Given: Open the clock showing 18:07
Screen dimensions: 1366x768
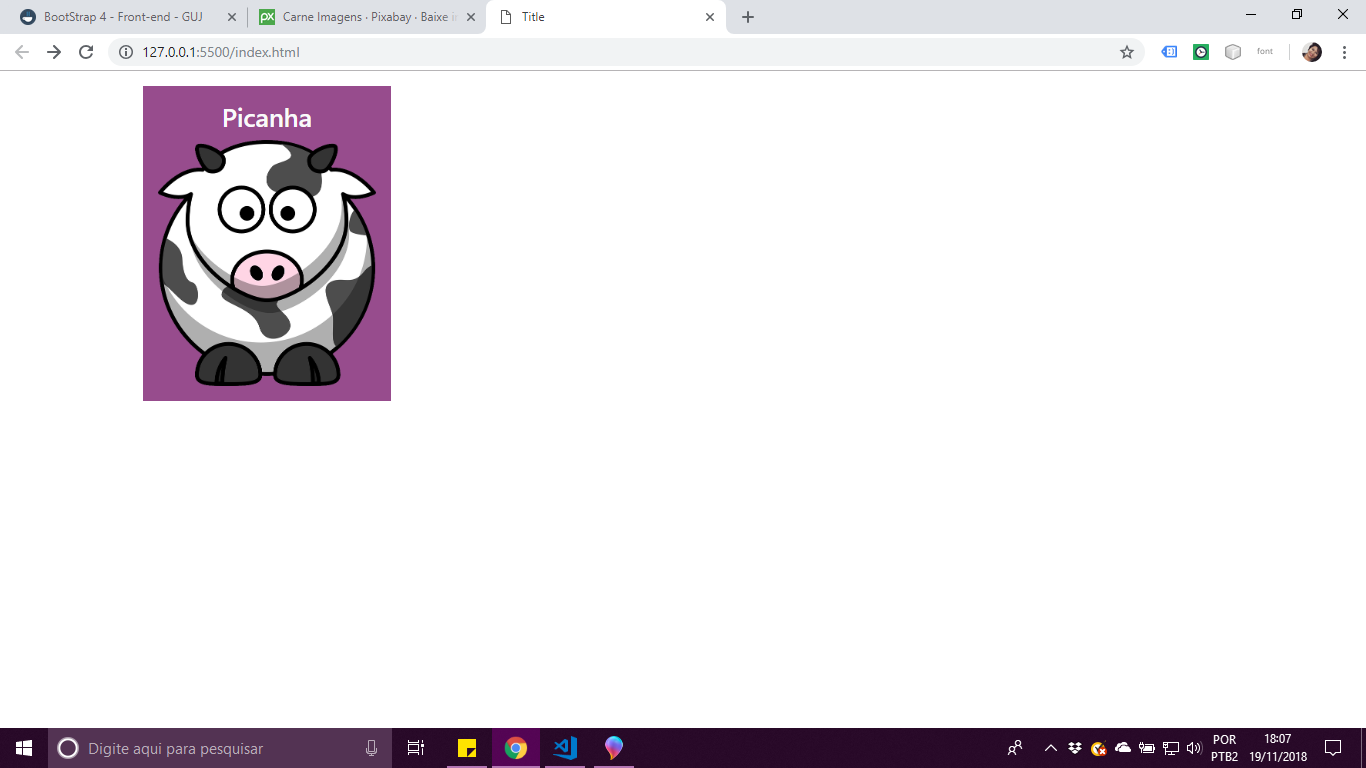Looking at the screenshot, I should pos(1278,748).
